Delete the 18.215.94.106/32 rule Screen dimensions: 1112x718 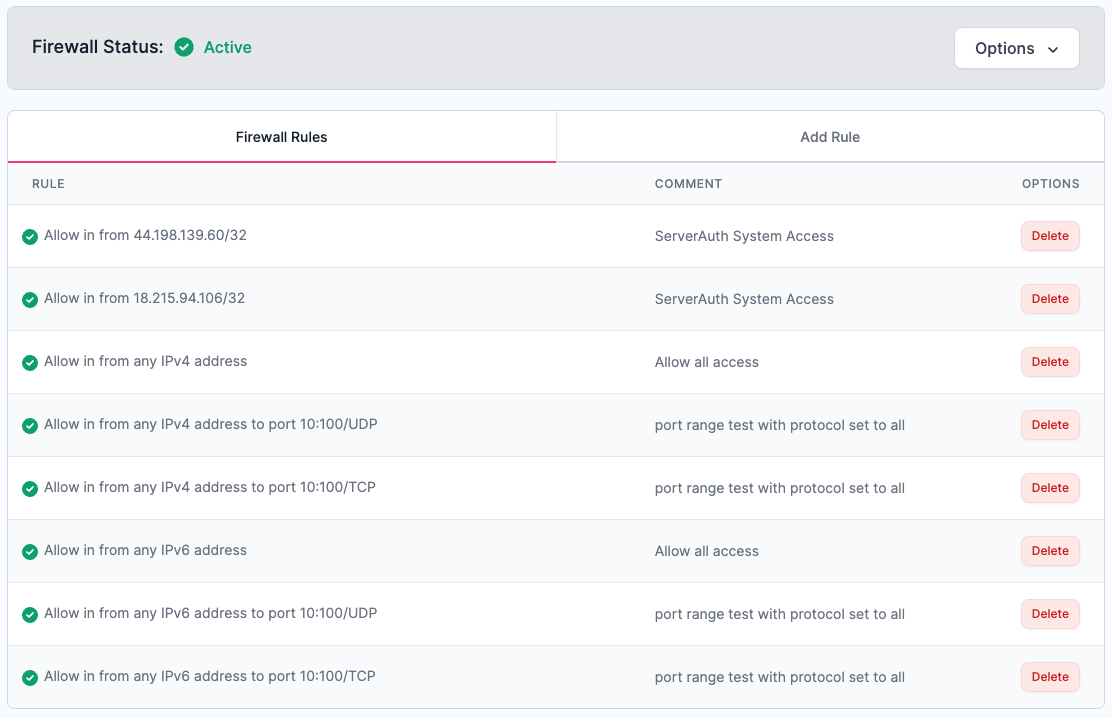click(1050, 299)
